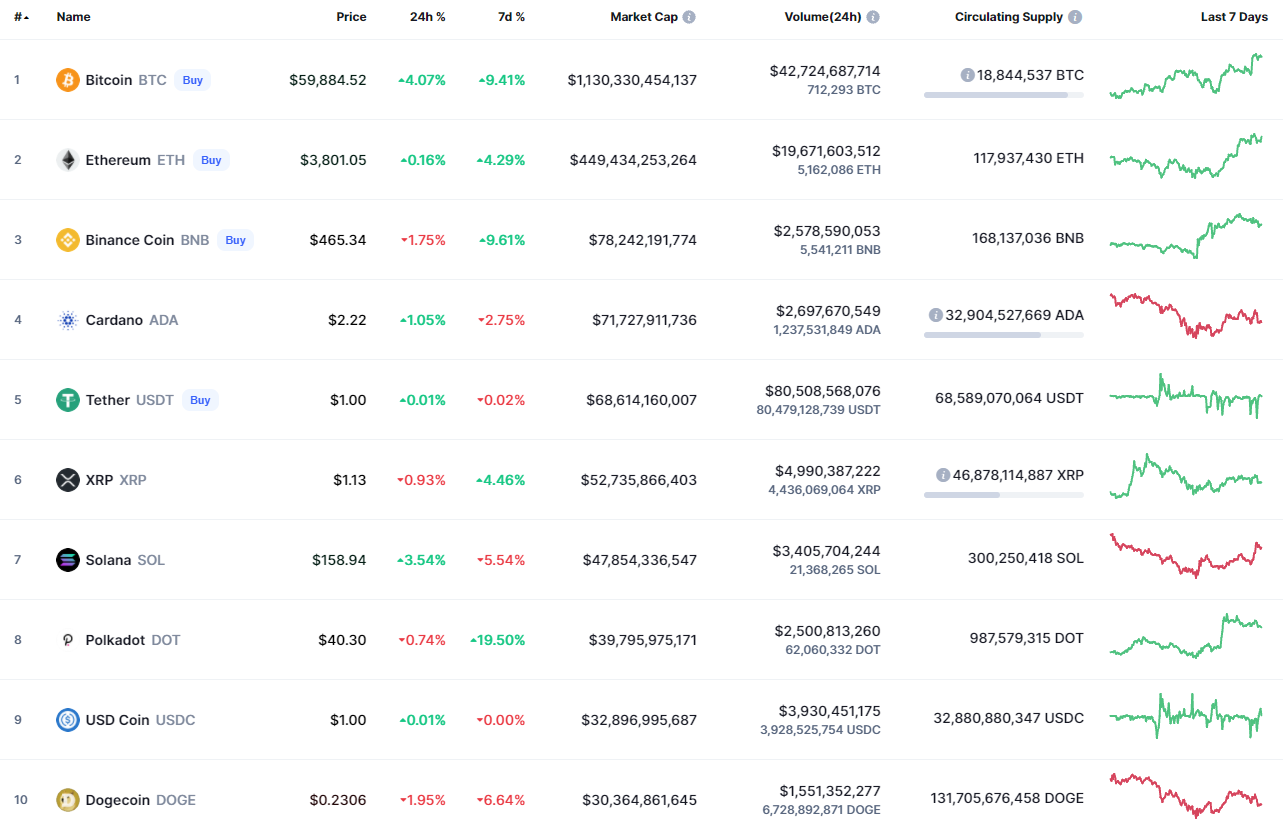
Task: Click the Last 7 Days column header
Action: pyautogui.click(x=1234, y=17)
